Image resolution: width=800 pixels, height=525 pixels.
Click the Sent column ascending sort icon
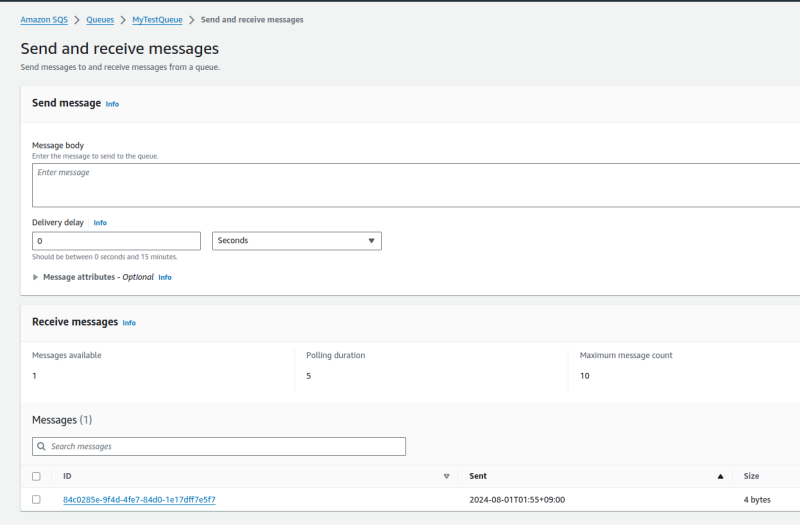[x=720, y=476]
